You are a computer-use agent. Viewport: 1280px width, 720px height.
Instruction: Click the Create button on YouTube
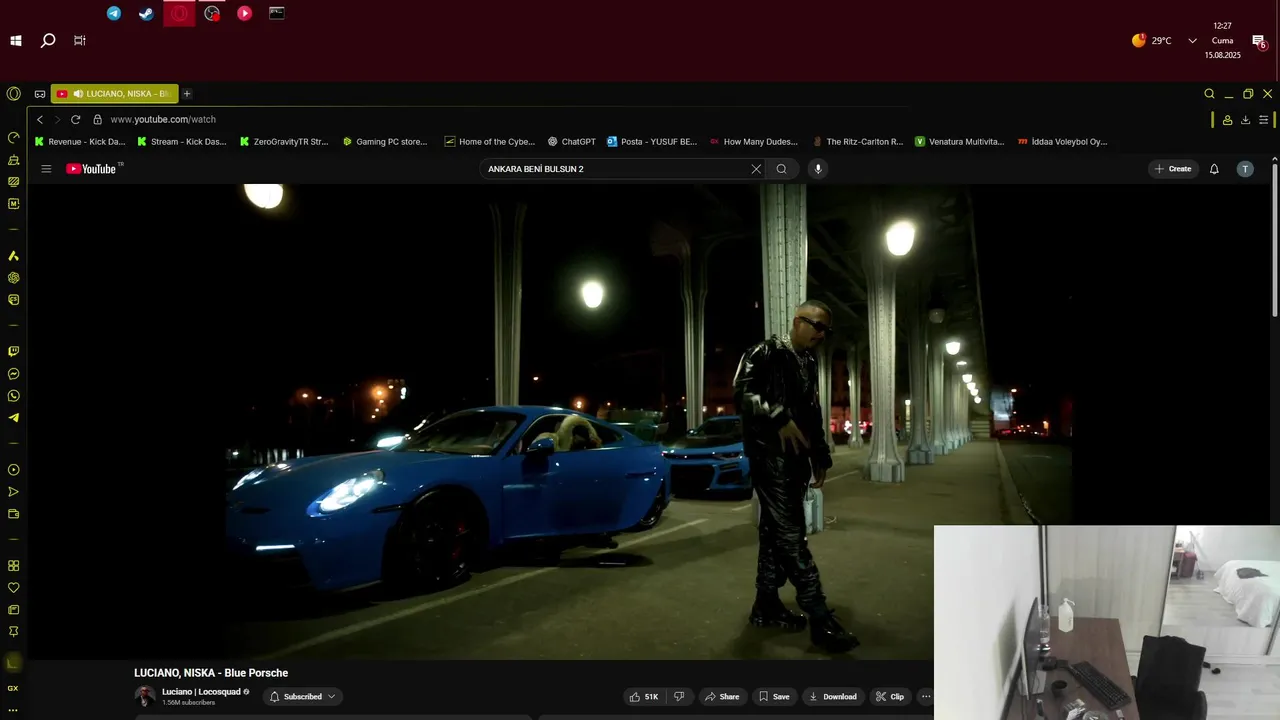coord(1173,169)
